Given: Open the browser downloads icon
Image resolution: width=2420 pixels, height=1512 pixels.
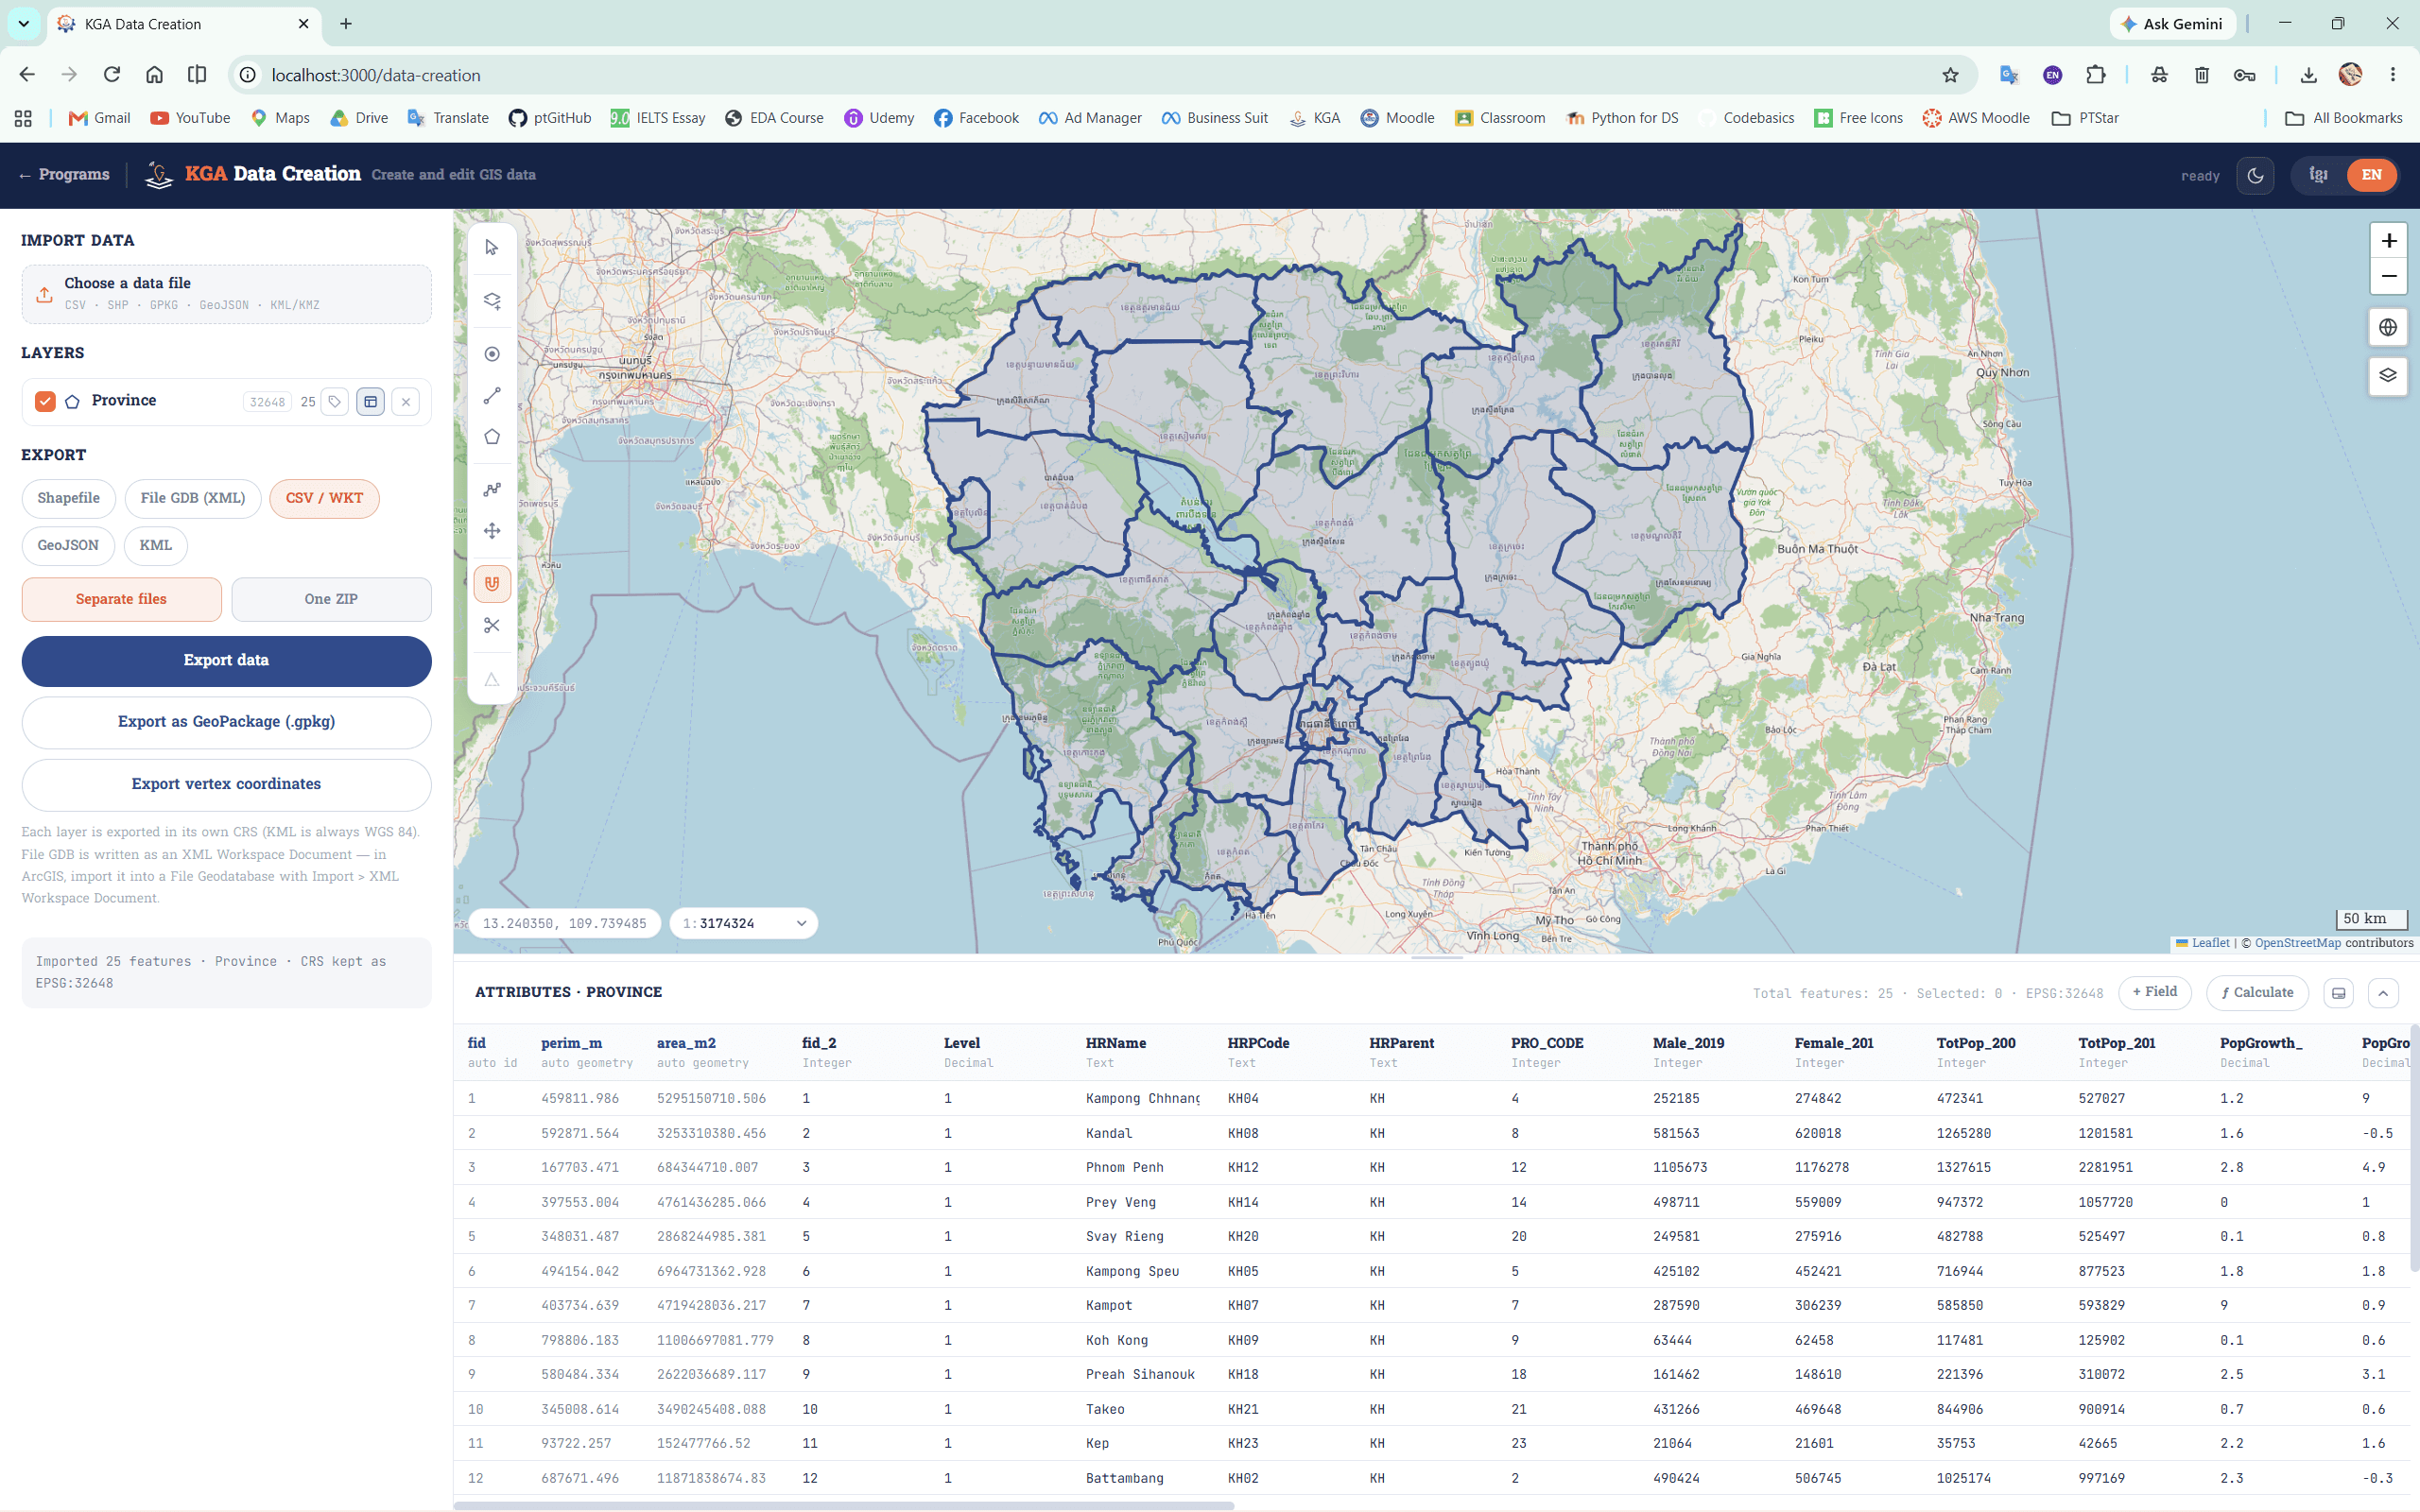Looking at the screenshot, I should [x=2308, y=75].
